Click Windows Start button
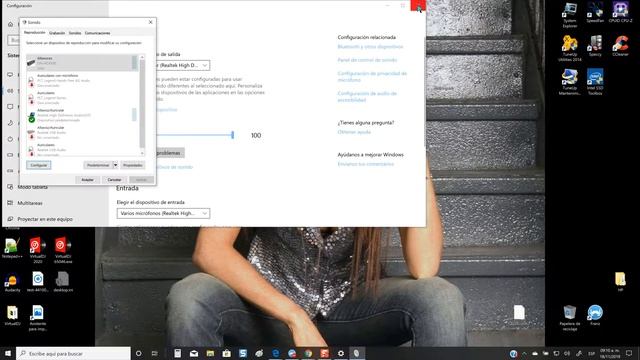 pos(8,353)
